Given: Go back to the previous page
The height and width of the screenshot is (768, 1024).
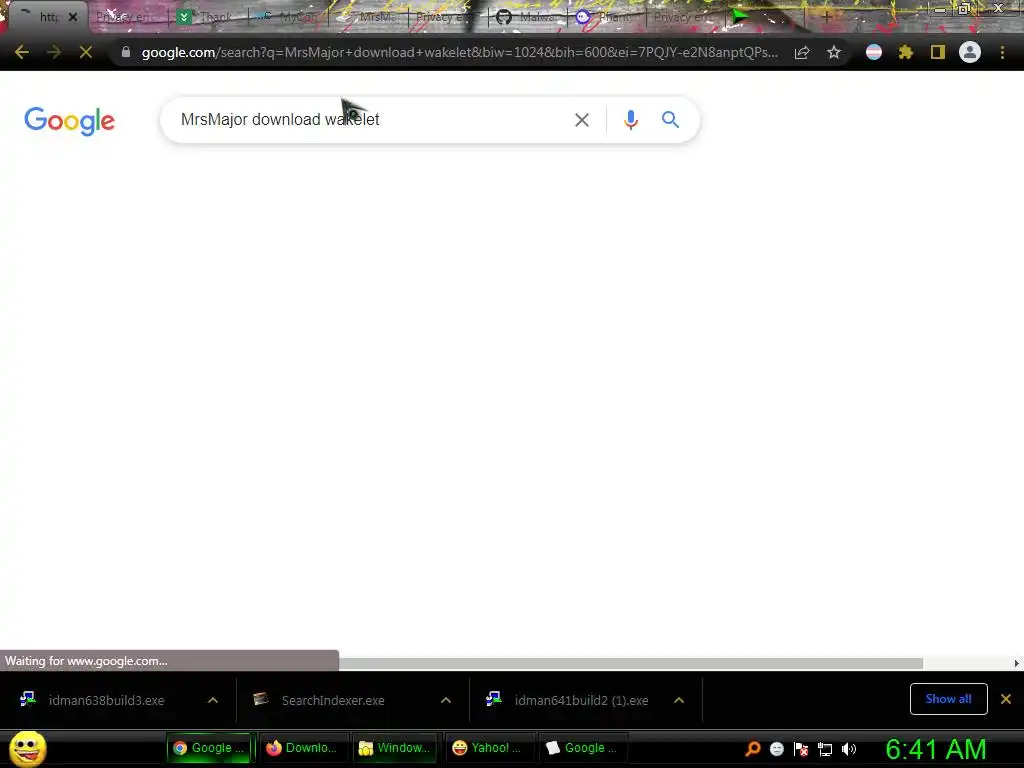Looking at the screenshot, I should (22, 52).
